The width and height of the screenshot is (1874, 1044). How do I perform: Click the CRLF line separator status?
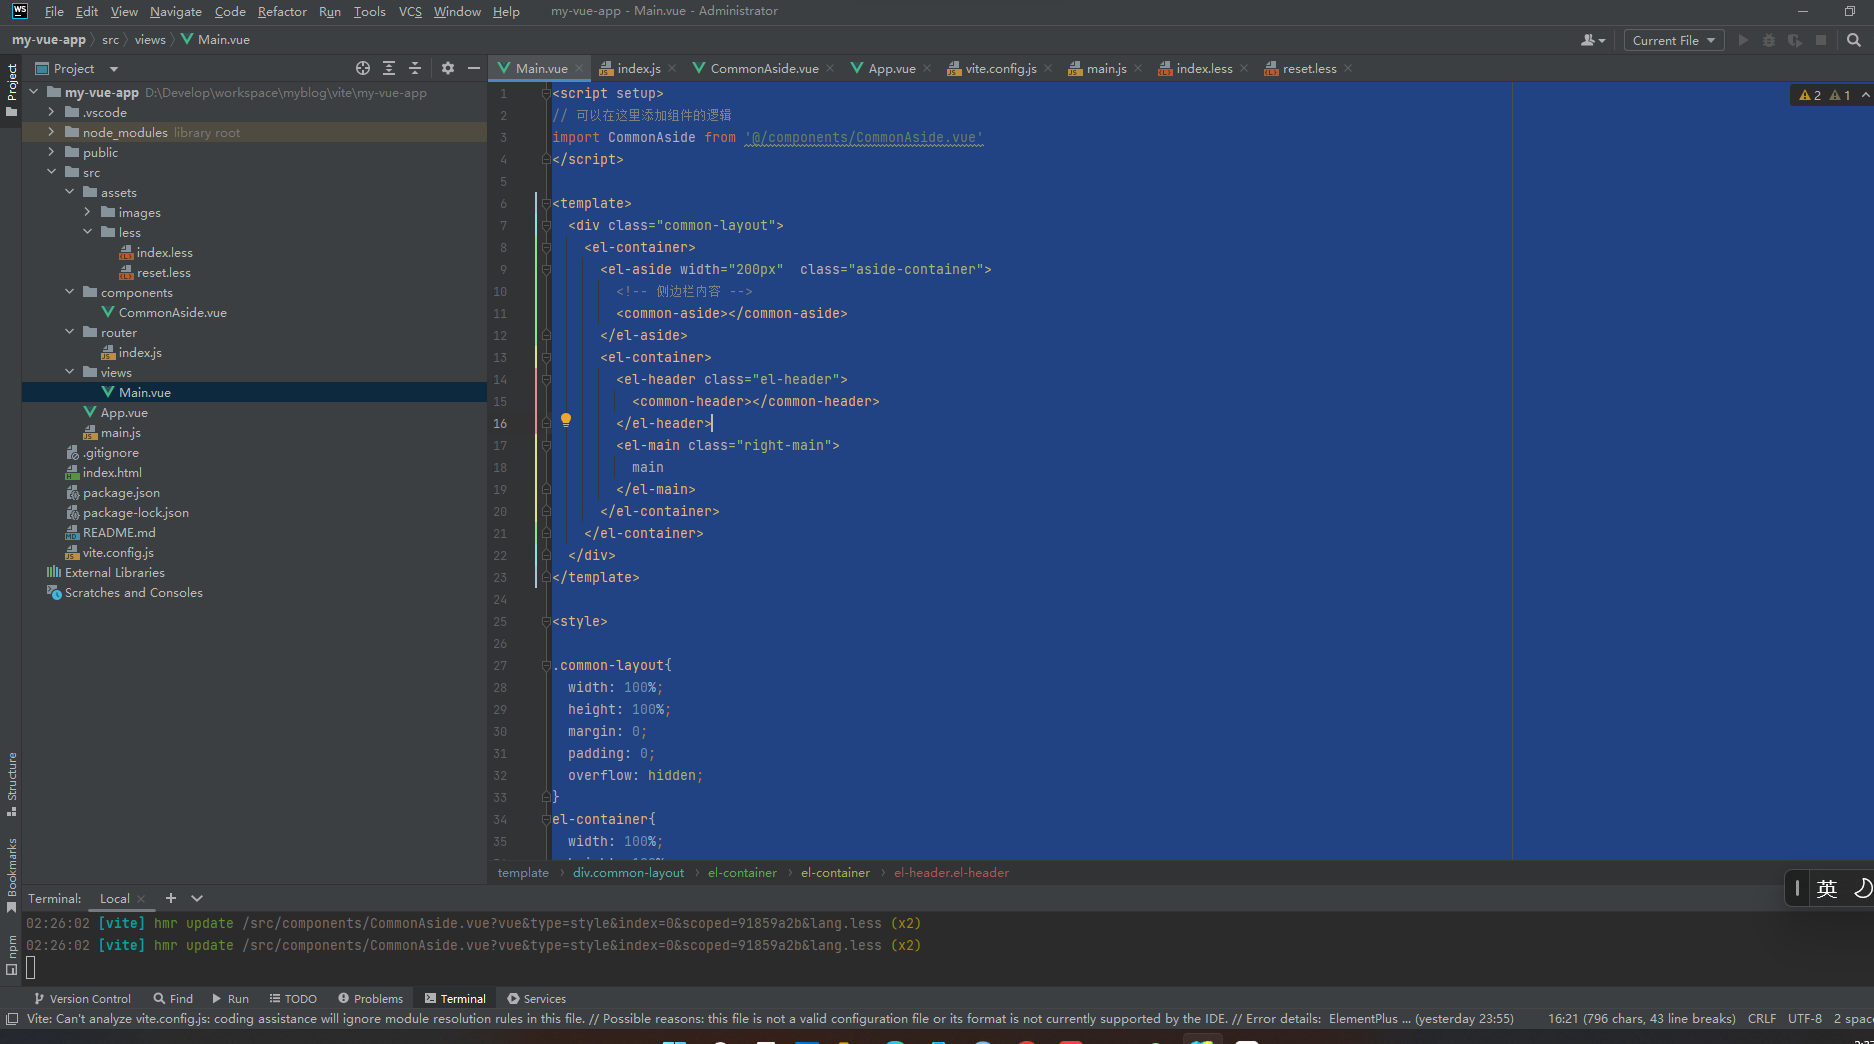[1762, 1018]
